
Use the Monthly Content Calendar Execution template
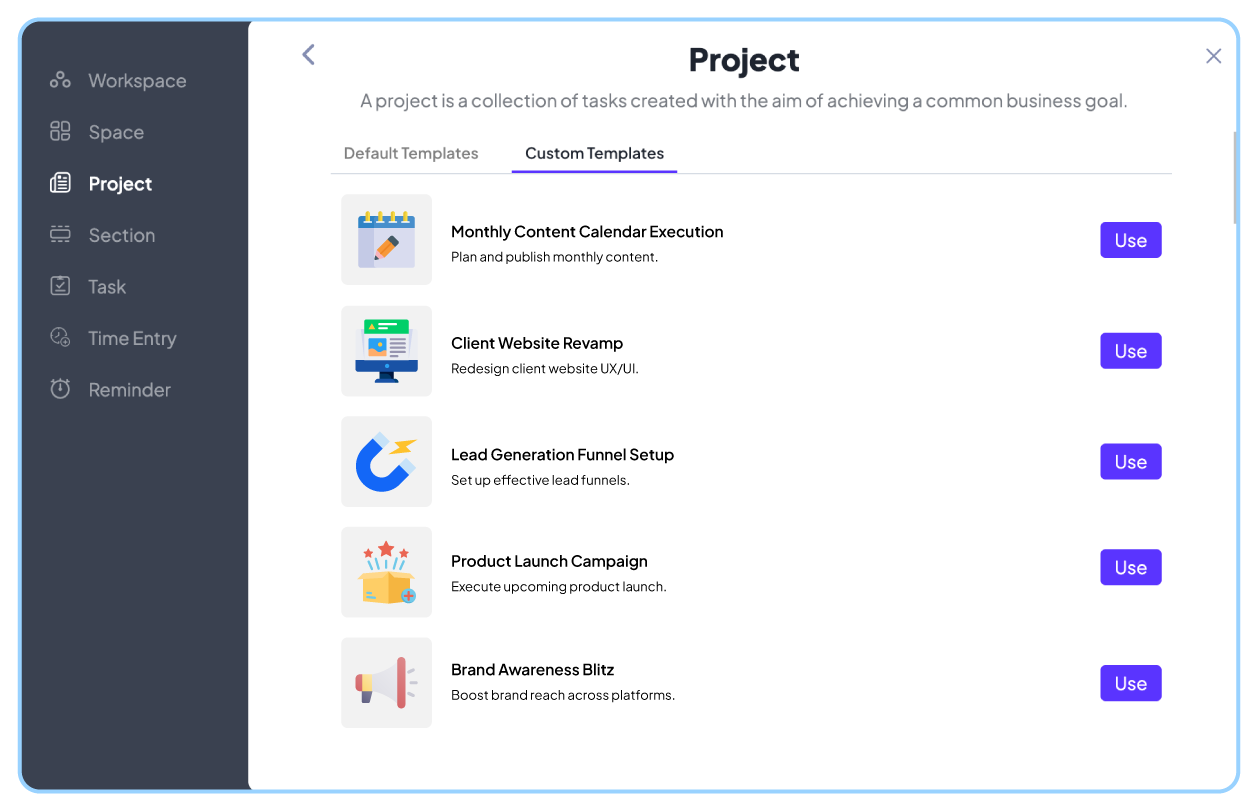tap(1131, 240)
